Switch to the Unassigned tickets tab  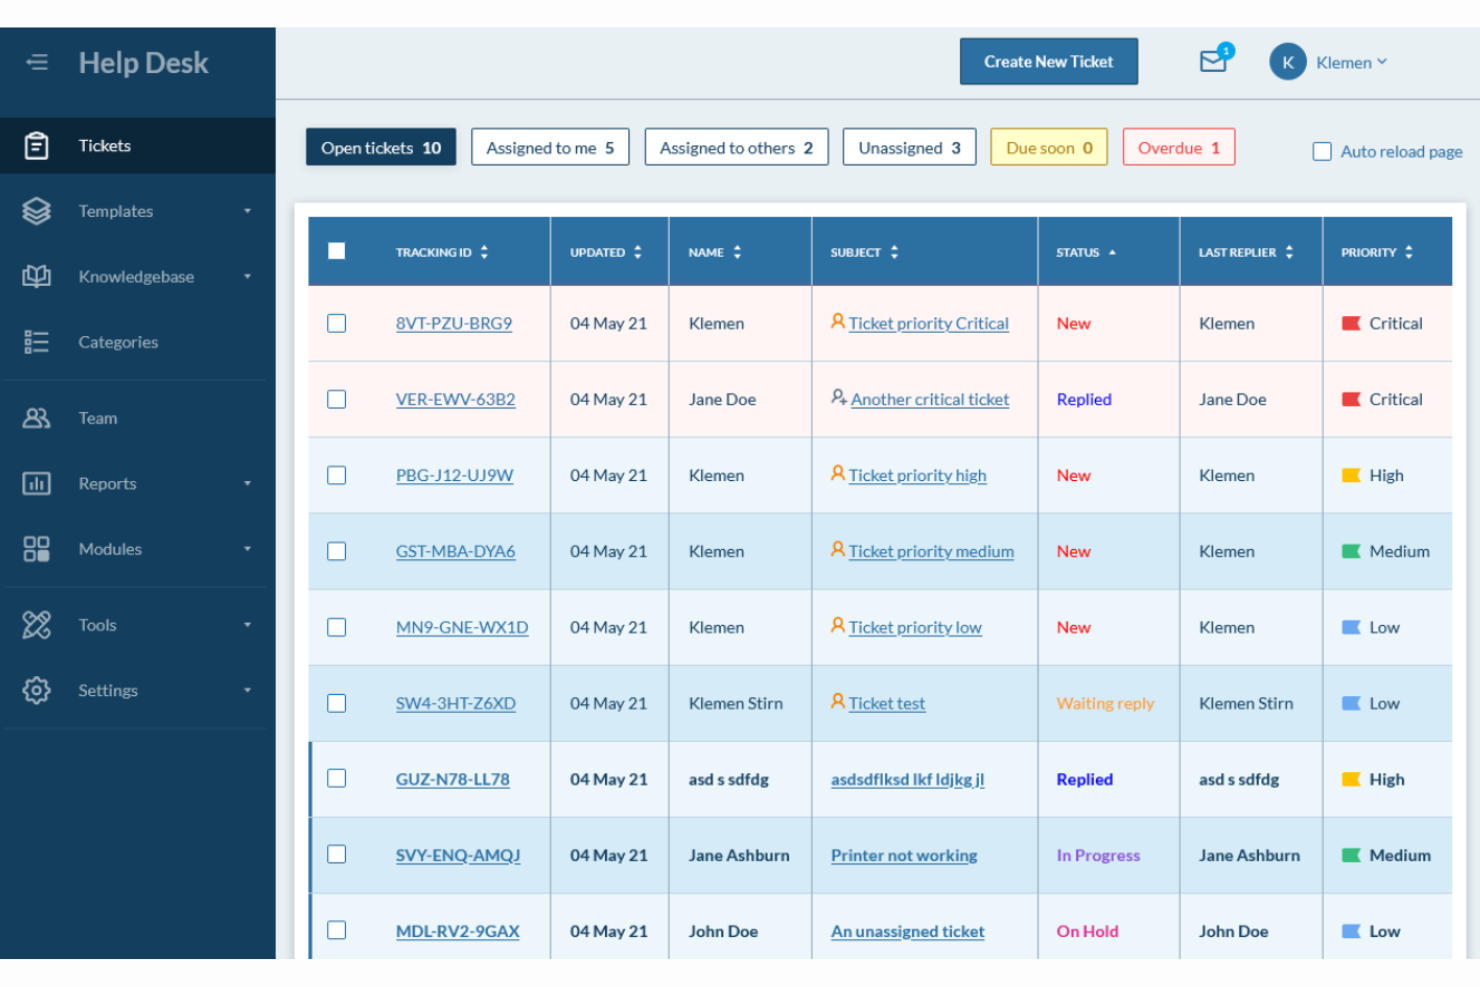click(x=909, y=147)
